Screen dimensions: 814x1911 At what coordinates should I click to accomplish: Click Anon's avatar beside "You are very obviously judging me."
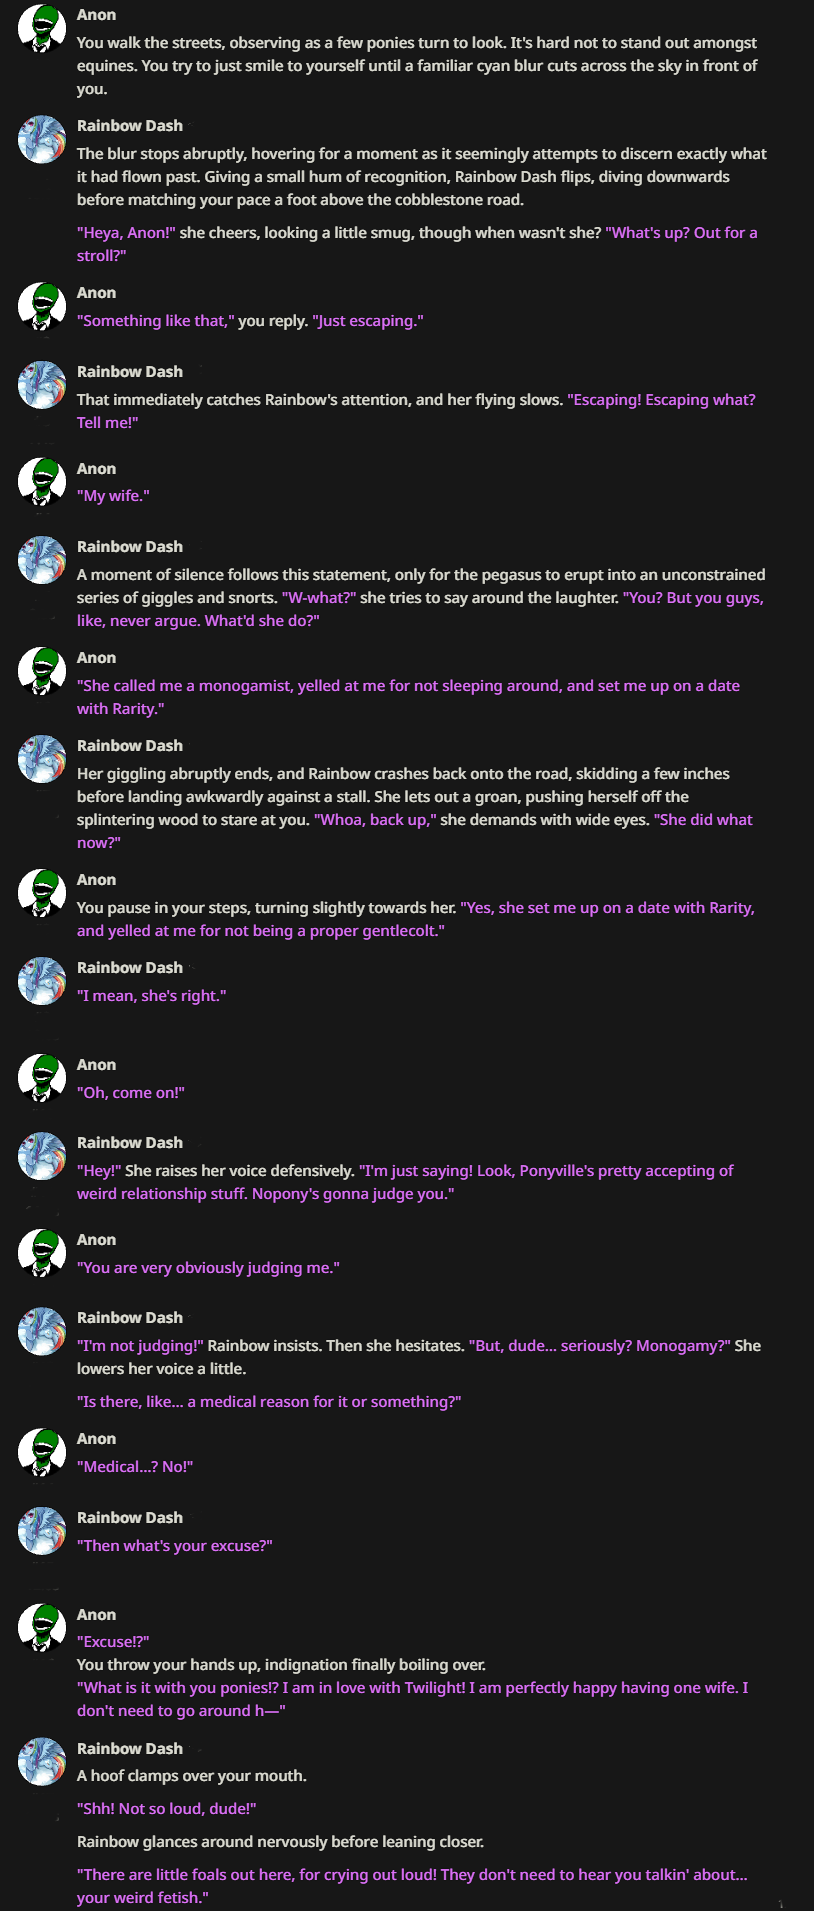tap(42, 1253)
